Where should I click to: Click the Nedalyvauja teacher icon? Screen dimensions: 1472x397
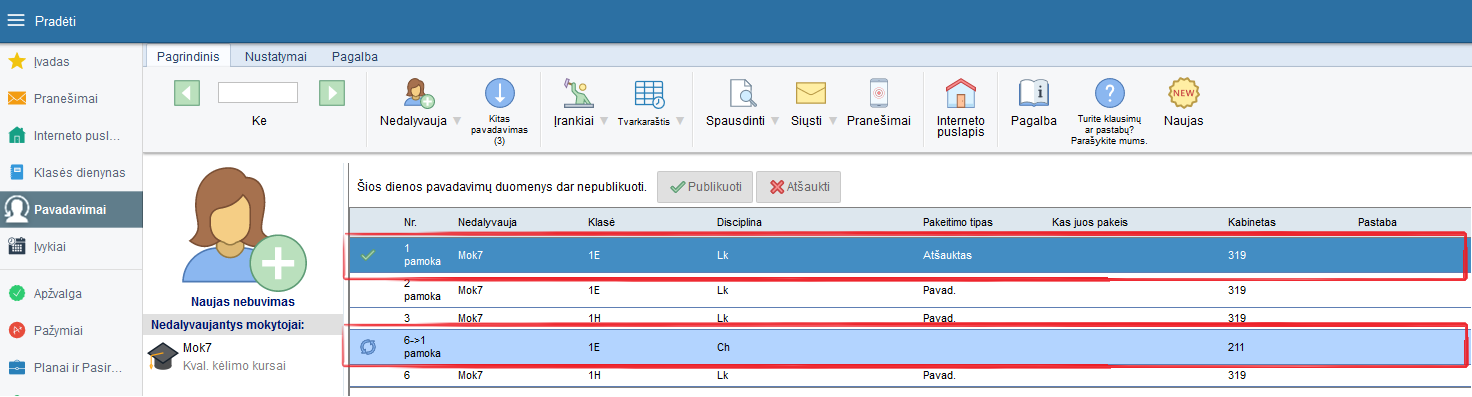[x=419, y=94]
